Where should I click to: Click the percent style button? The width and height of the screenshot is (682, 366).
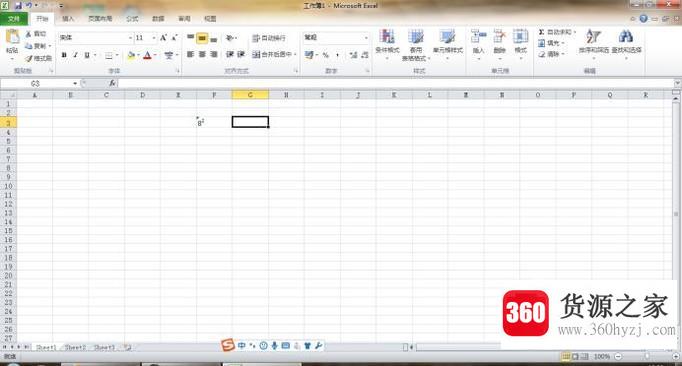tap(325, 55)
